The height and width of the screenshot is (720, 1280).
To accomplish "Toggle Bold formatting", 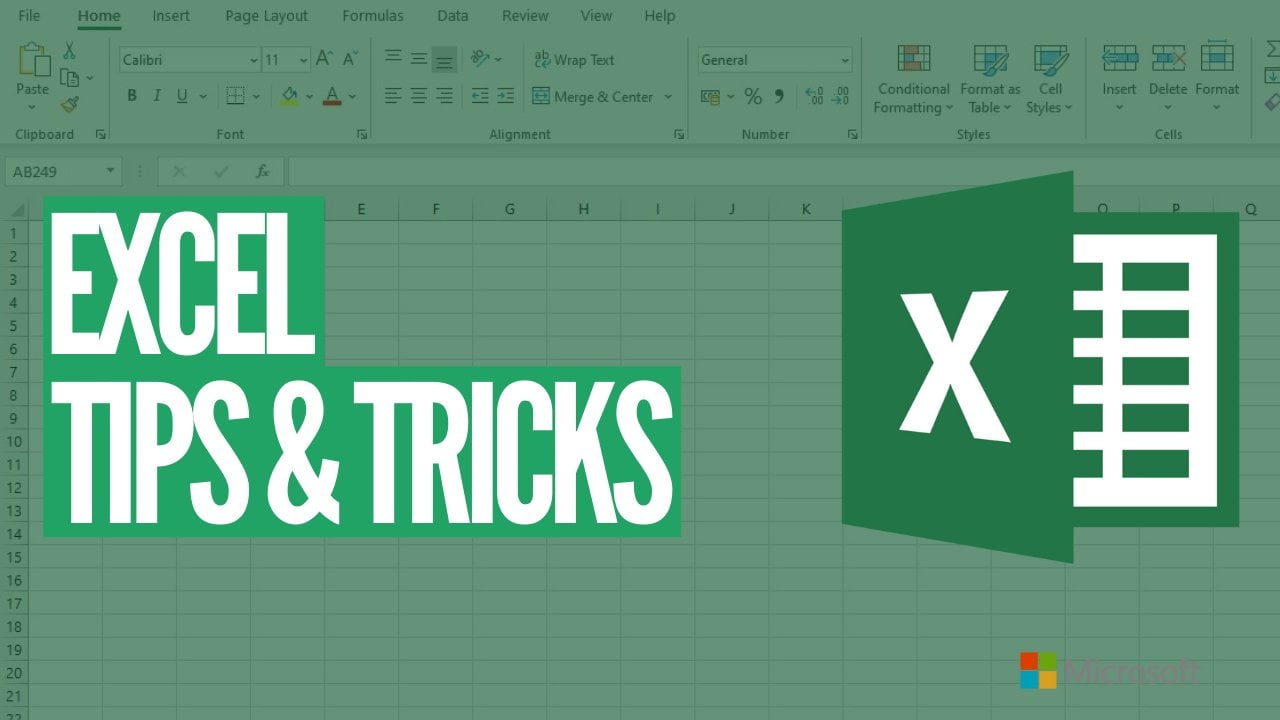I will pyautogui.click(x=132, y=96).
